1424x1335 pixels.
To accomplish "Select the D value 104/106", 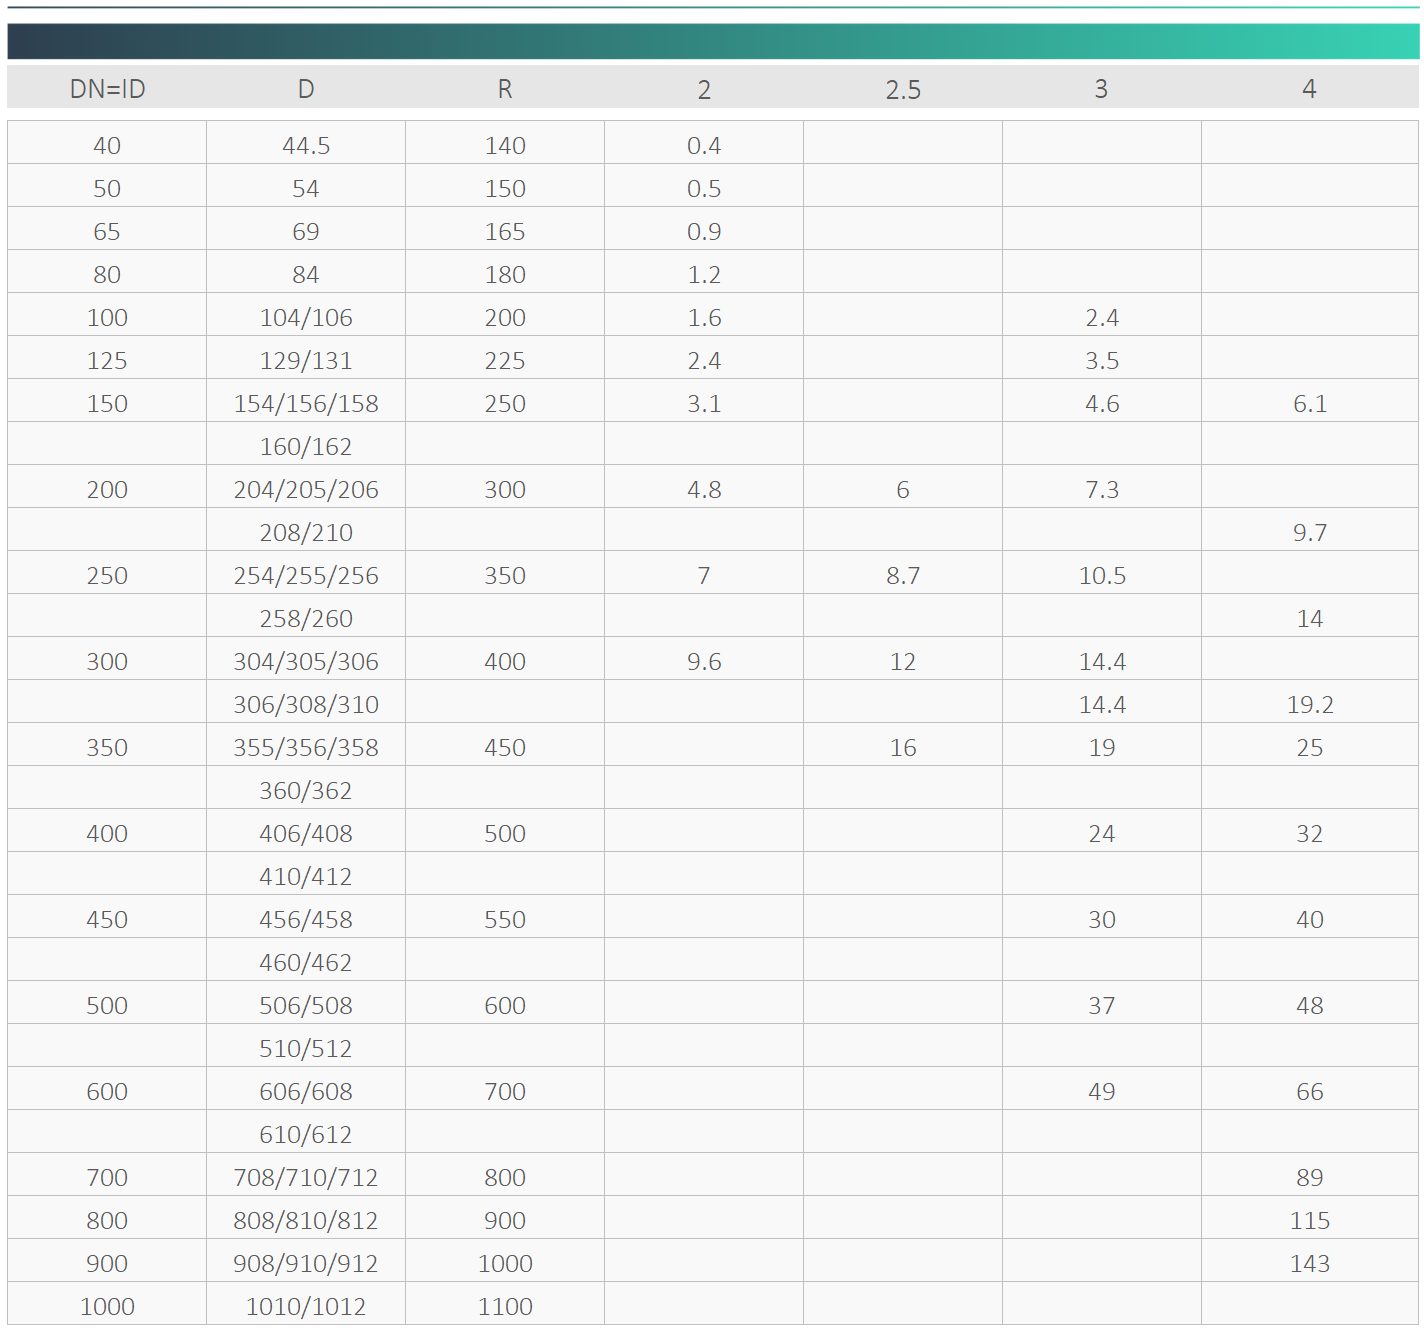I will pyautogui.click(x=306, y=318).
